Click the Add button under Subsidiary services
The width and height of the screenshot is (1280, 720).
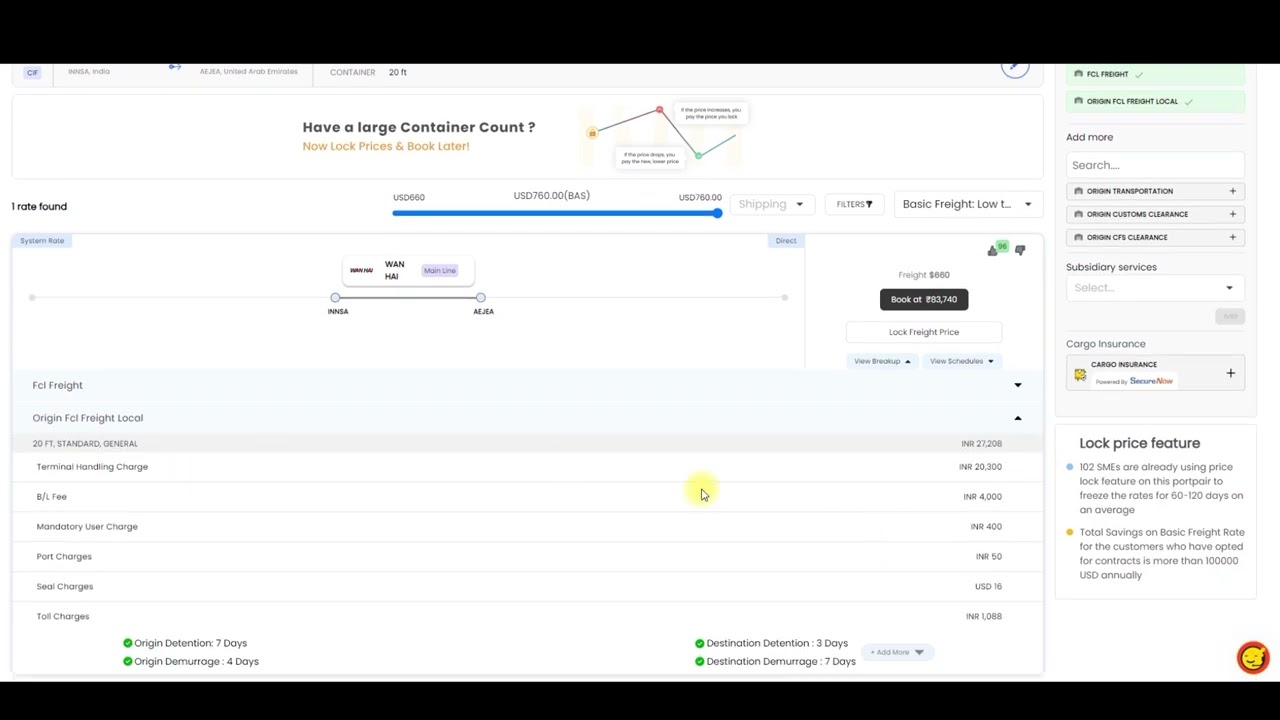click(x=1230, y=316)
